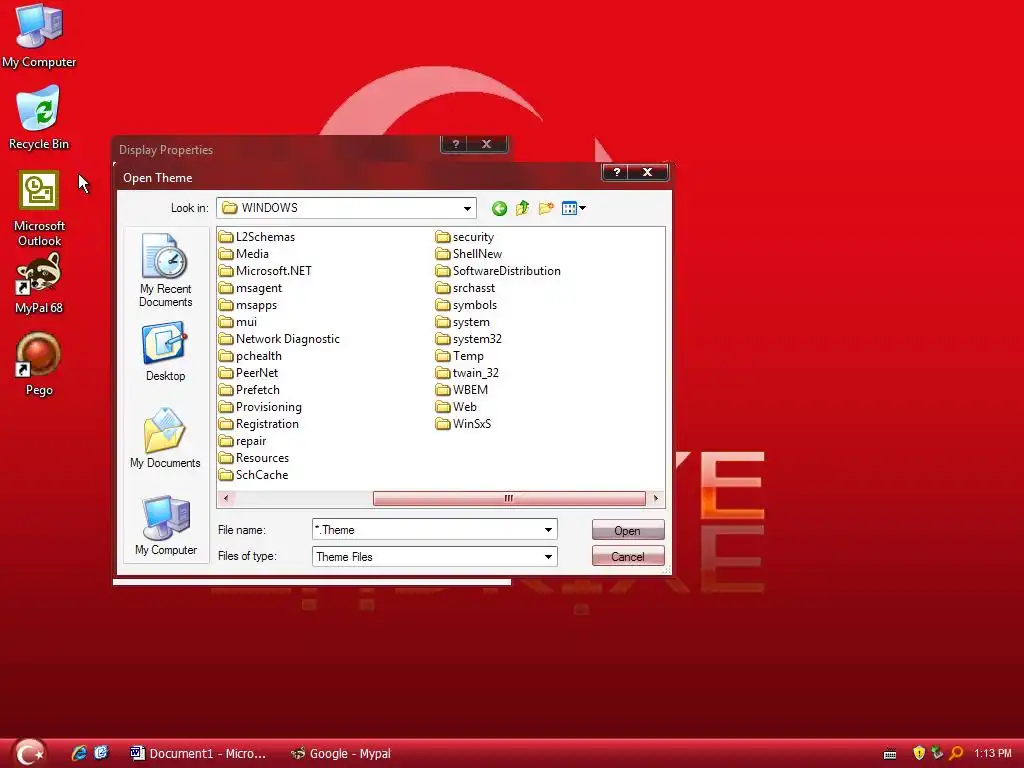Select the system folder
Image resolution: width=1024 pixels, height=768 pixels.
click(463, 321)
